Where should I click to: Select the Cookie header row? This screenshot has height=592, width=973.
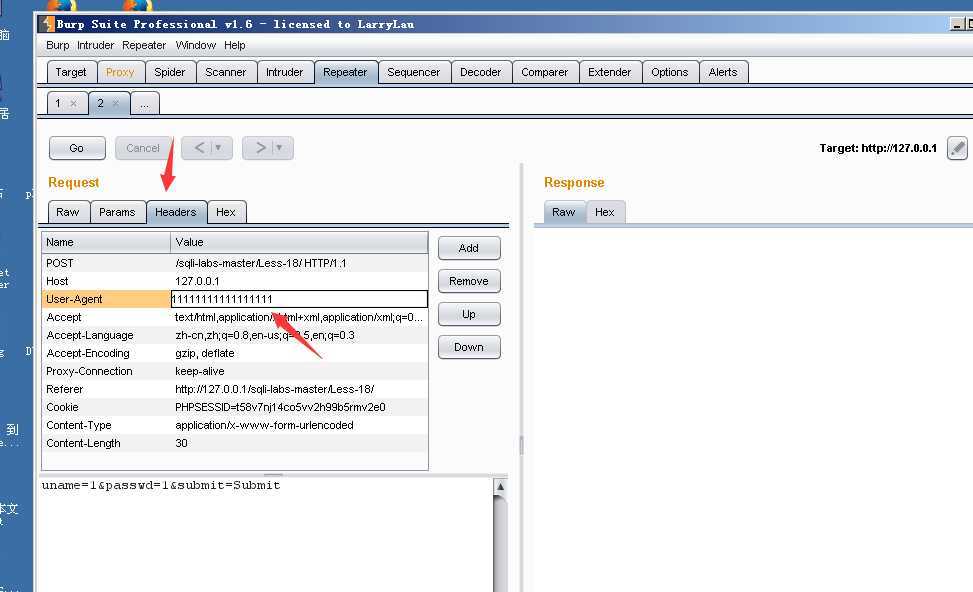click(235, 407)
